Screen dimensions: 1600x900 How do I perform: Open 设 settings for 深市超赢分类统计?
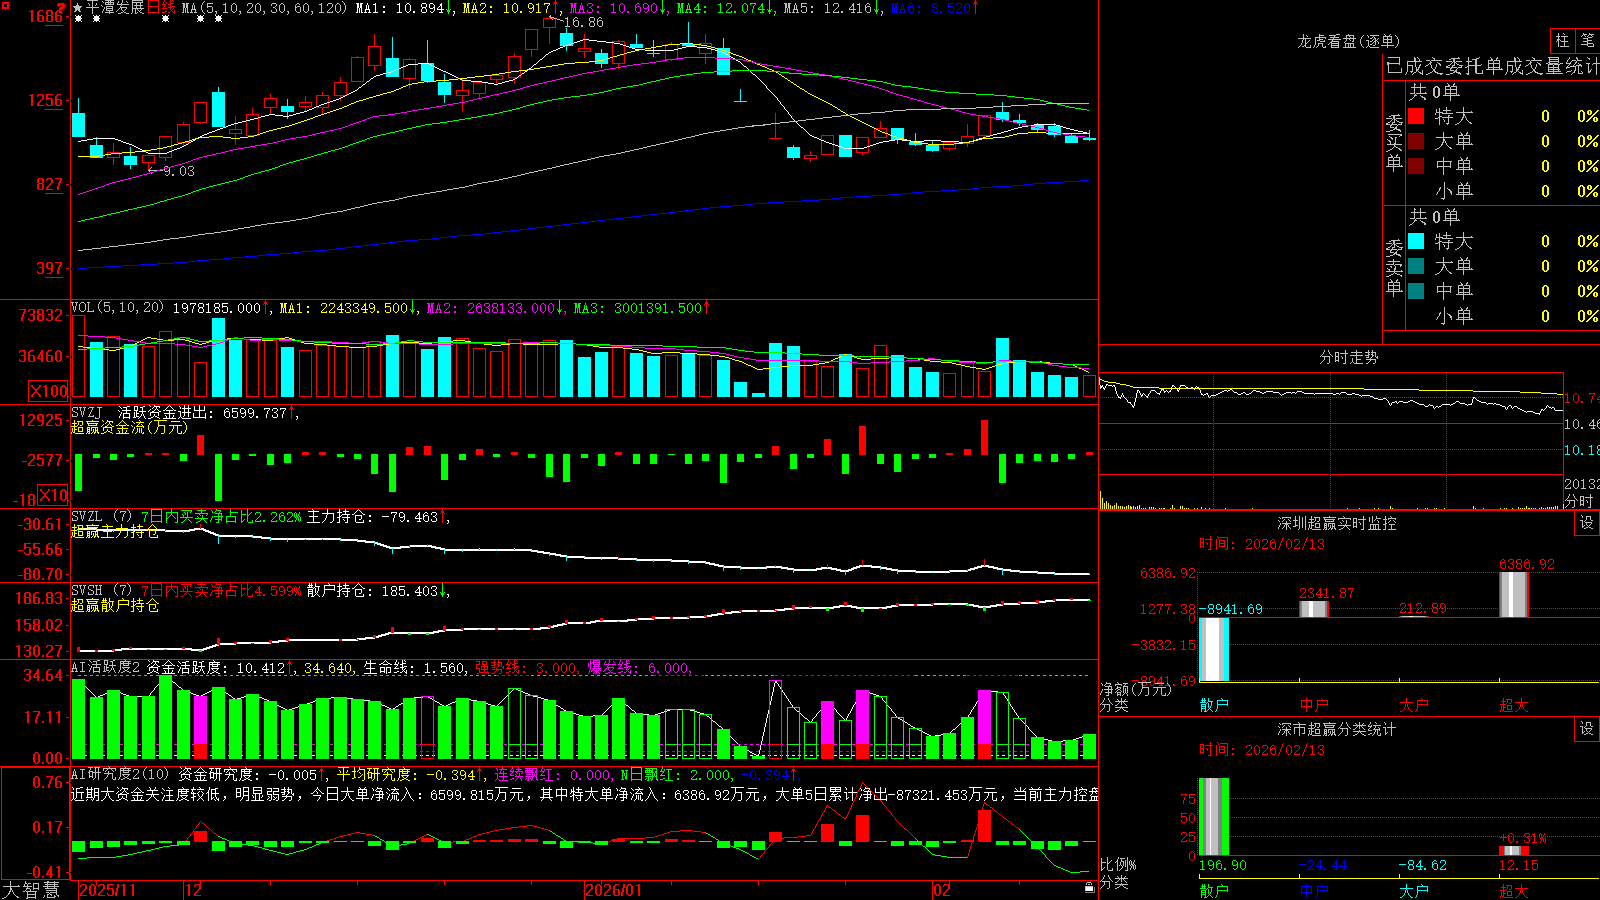click(1587, 729)
